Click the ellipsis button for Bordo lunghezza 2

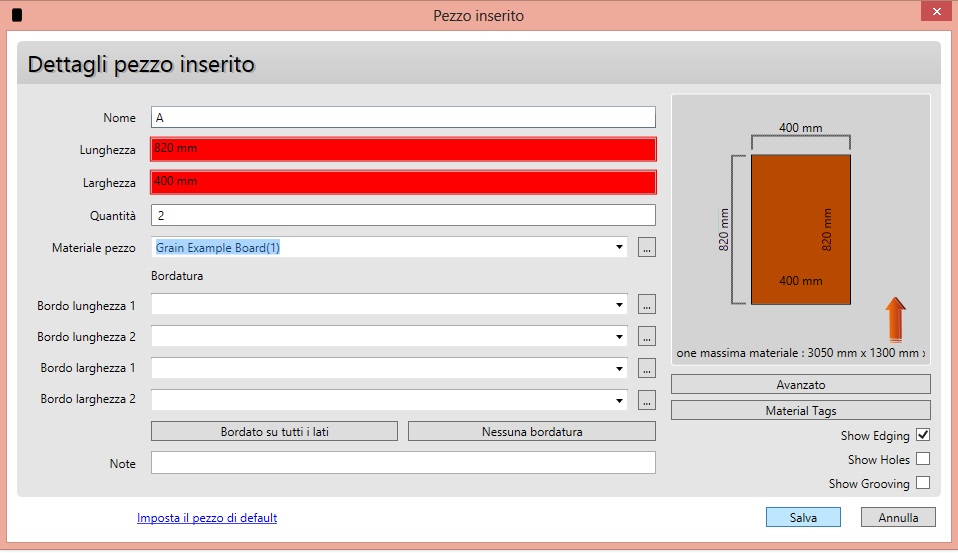click(x=647, y=336)
